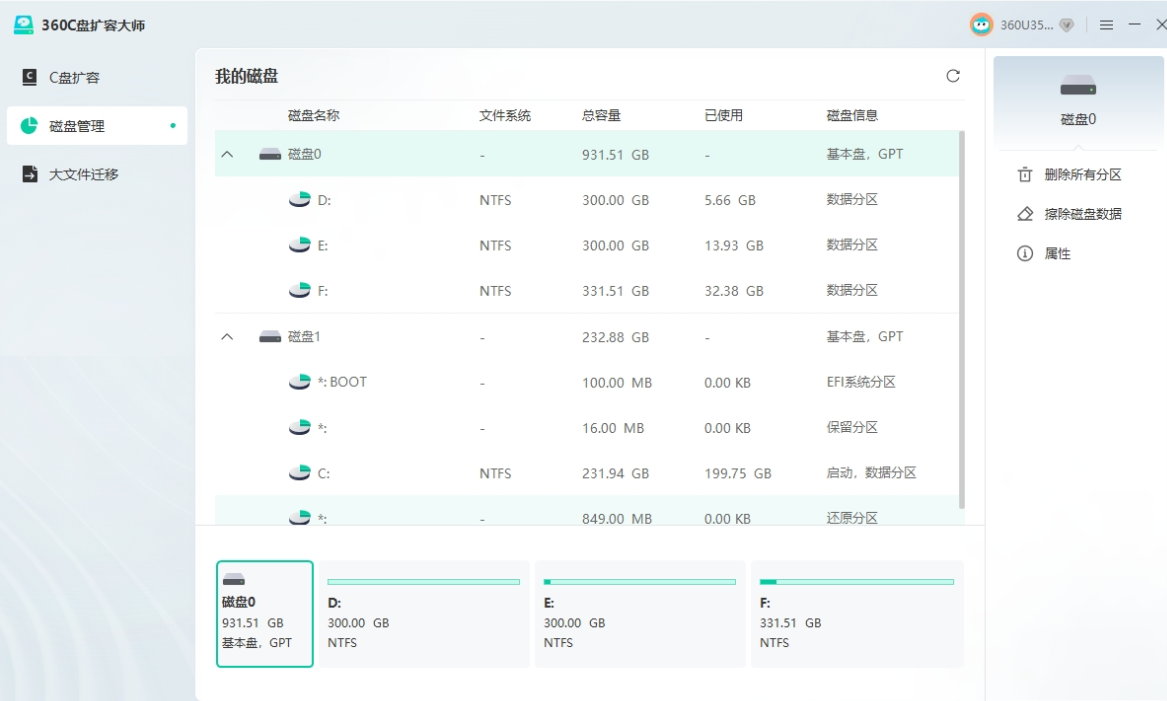Collapse the 磁盘1 partition list
Image resolution: width=1167 pixels, height=701 pixels.
point(227,336)
